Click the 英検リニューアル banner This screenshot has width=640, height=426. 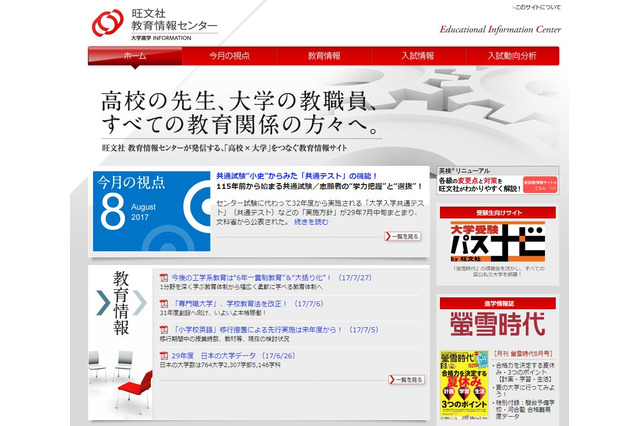498,180
